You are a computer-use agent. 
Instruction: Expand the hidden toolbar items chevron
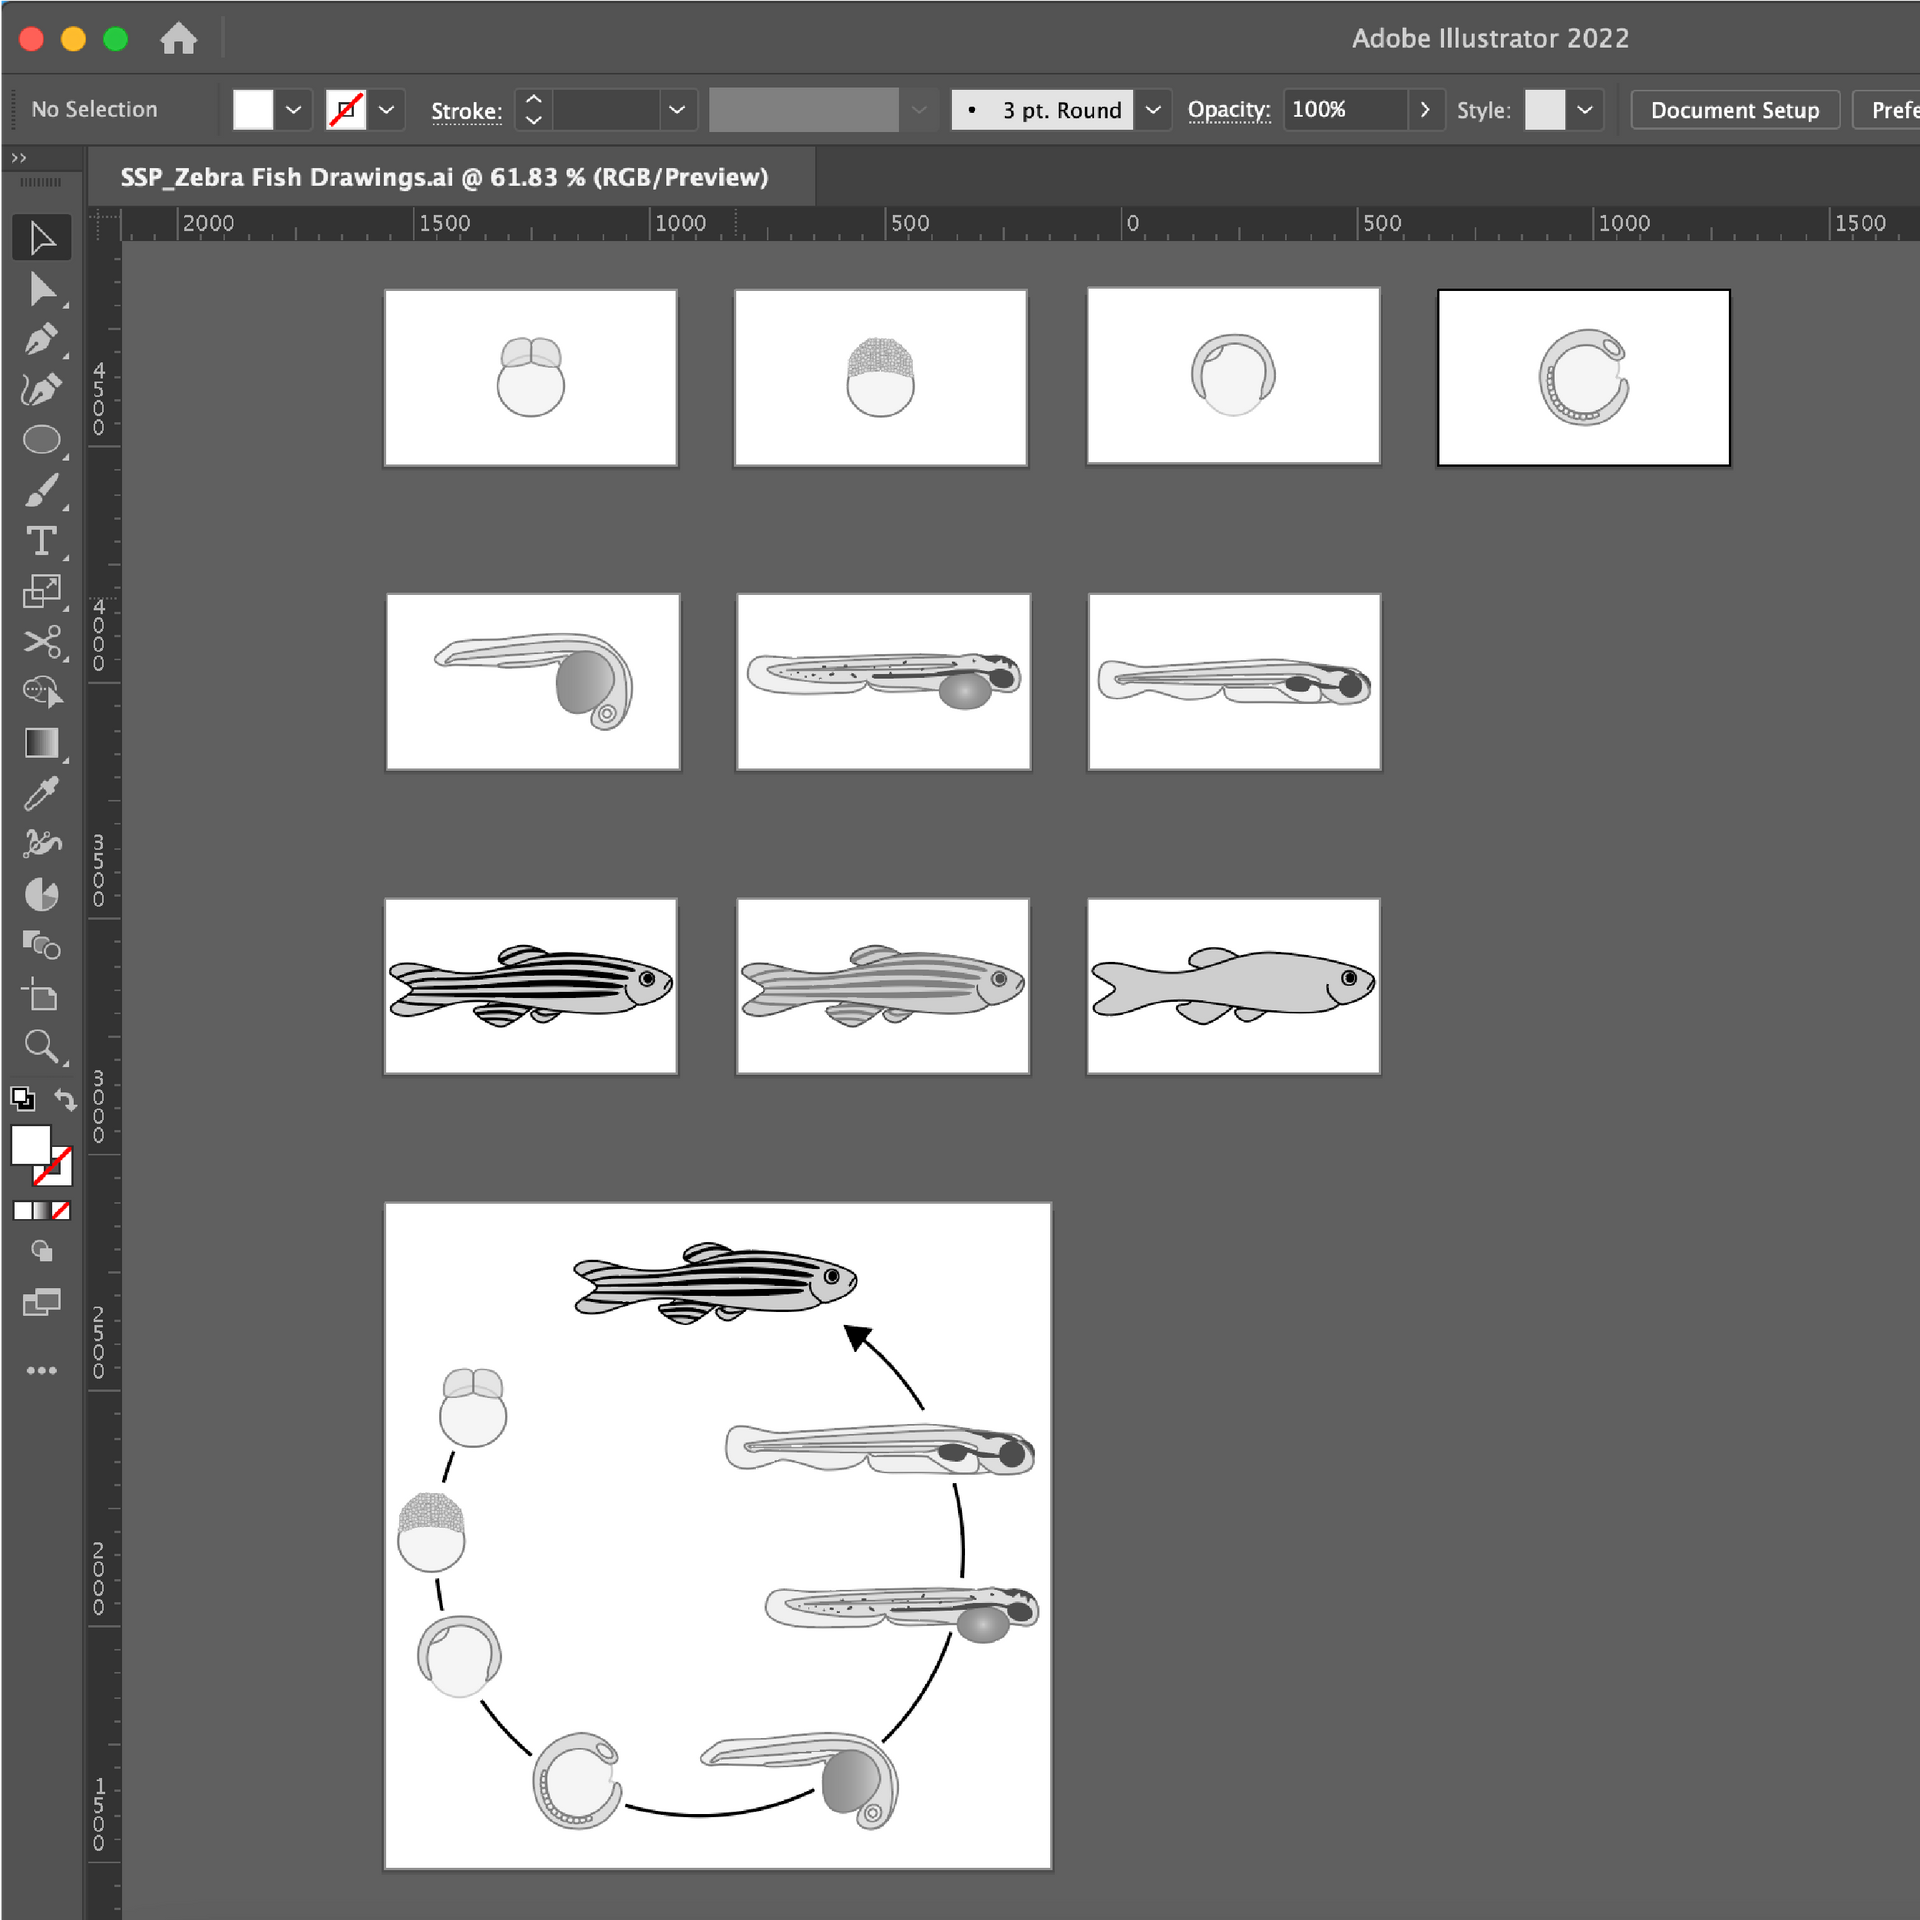point(19,157)
